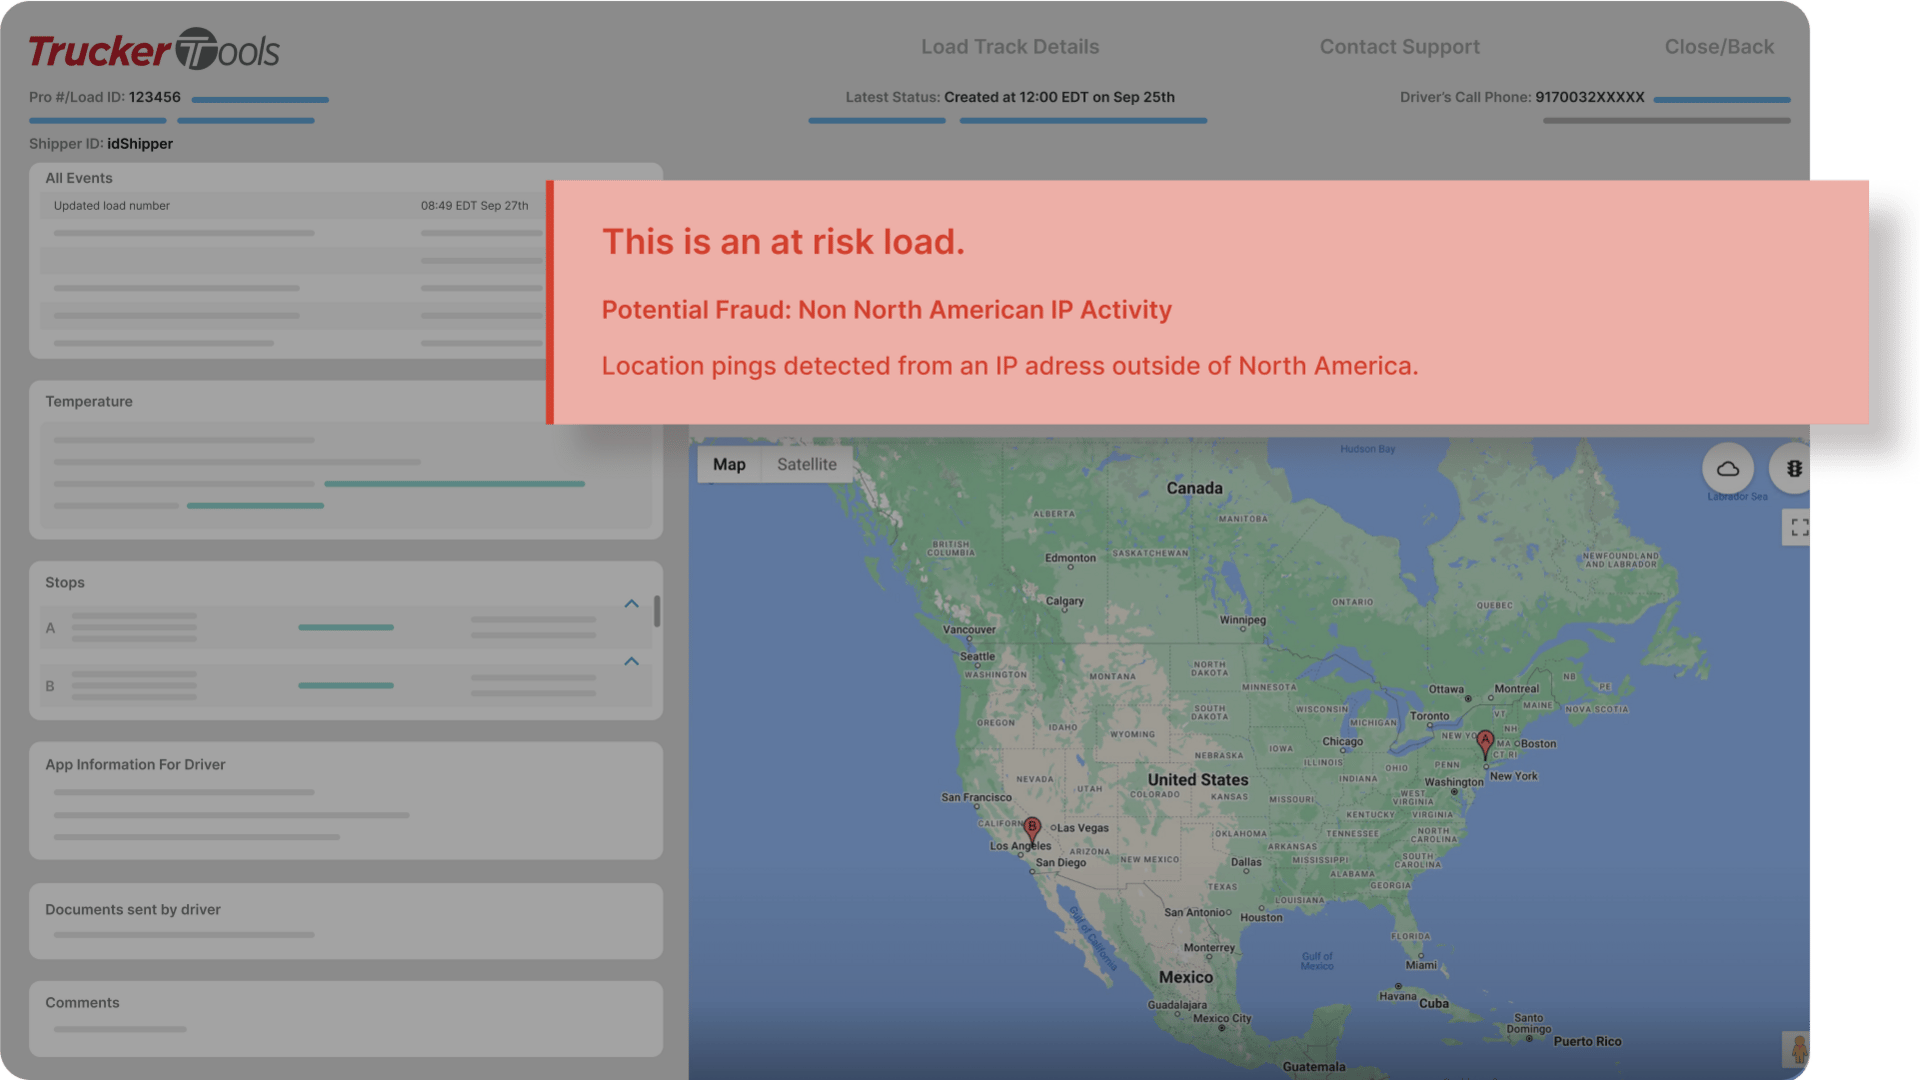1920x1080 pixels.
Task: Click the at risk load alert banner
Action: click(x=1206, y=302)
